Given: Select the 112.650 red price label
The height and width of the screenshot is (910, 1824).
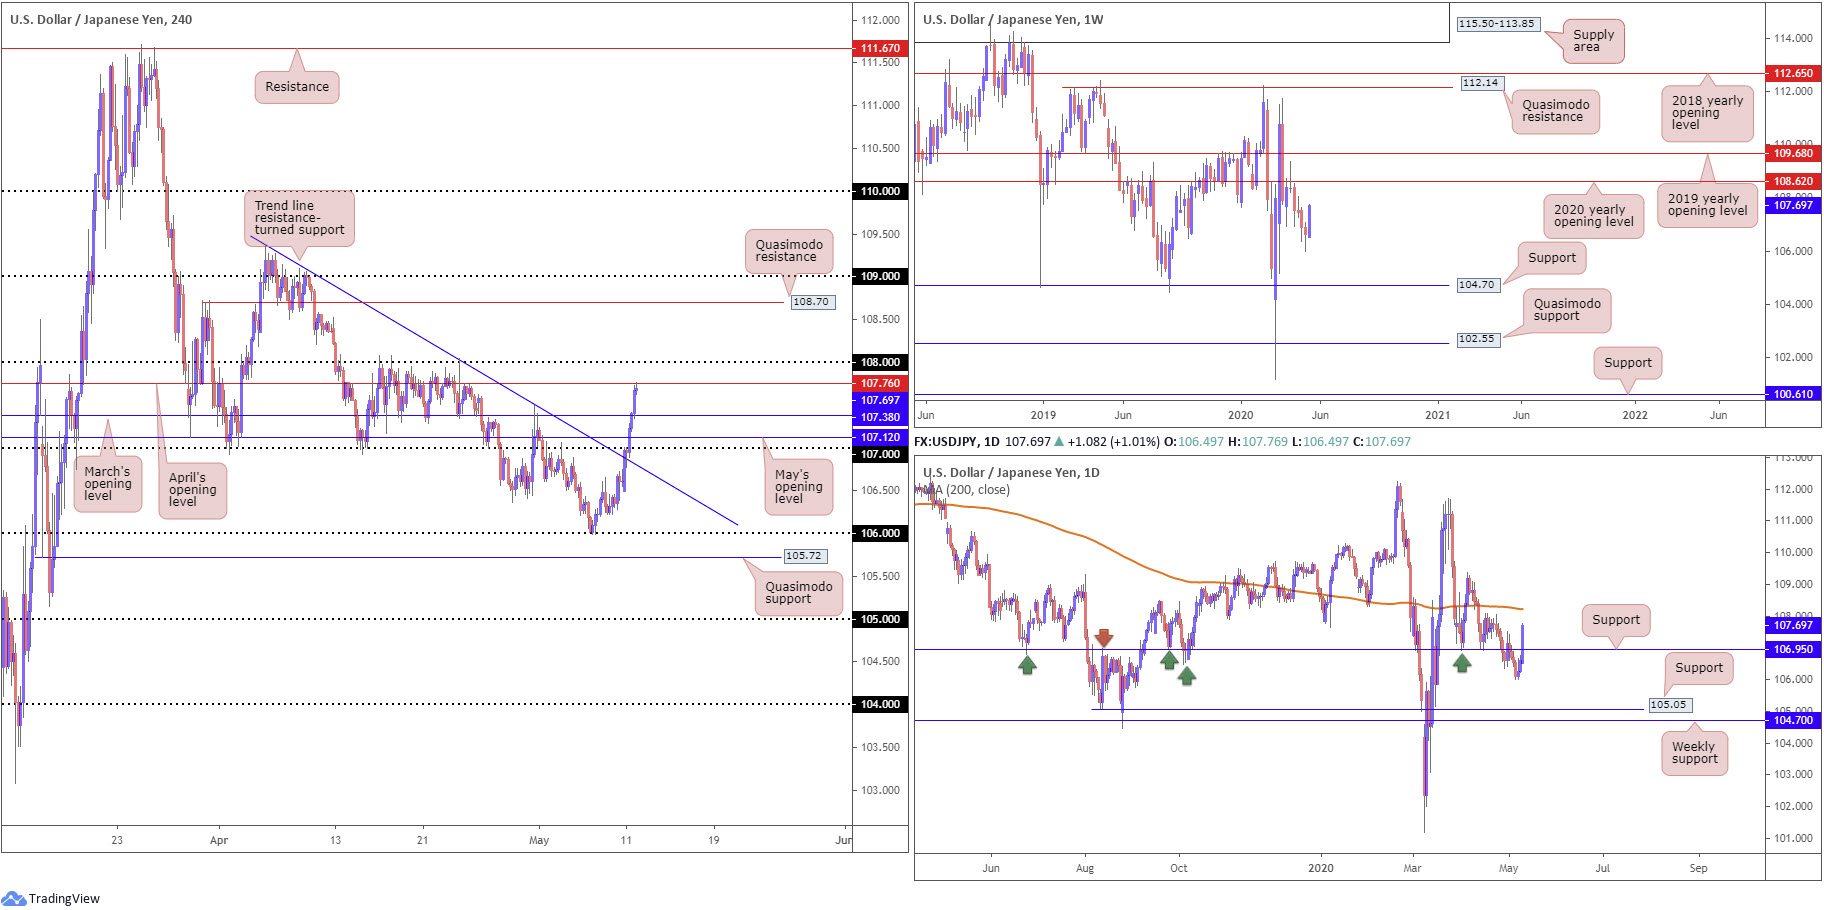Looking at the screenshot, I should [x=1793, y=73].
